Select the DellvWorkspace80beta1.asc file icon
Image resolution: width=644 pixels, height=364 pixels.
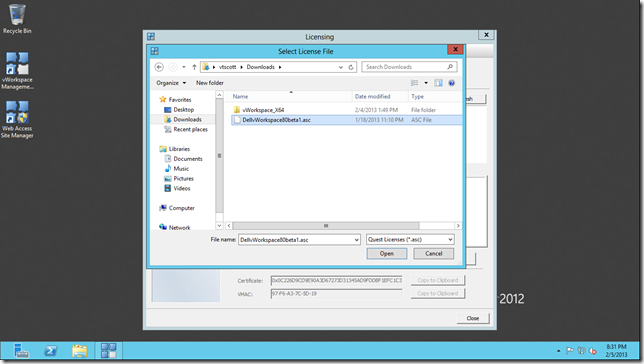(x=237, y=120)
